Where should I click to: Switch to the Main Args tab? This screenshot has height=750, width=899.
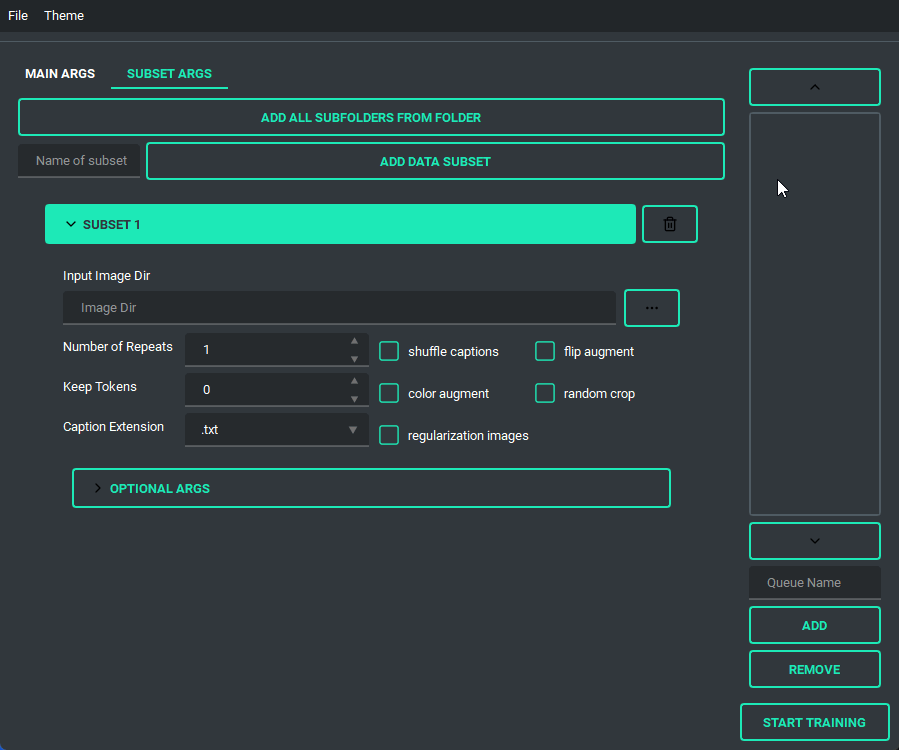pos(60,74)
